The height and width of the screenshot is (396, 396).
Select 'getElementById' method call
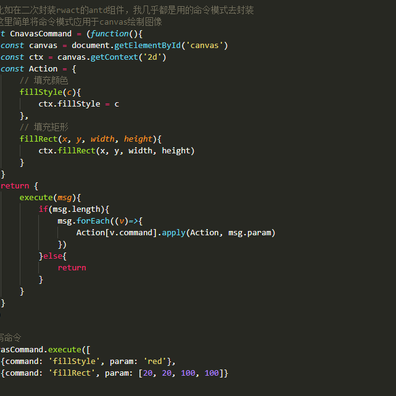click(147, 45)
